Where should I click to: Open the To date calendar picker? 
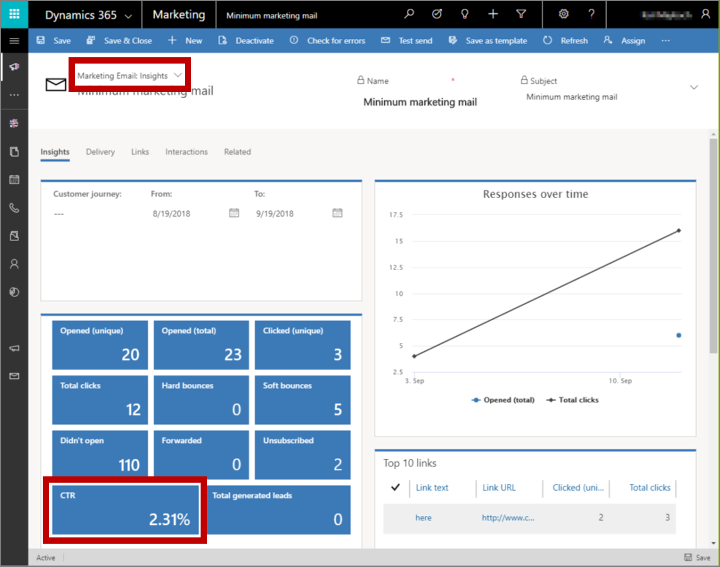point(337,213)
